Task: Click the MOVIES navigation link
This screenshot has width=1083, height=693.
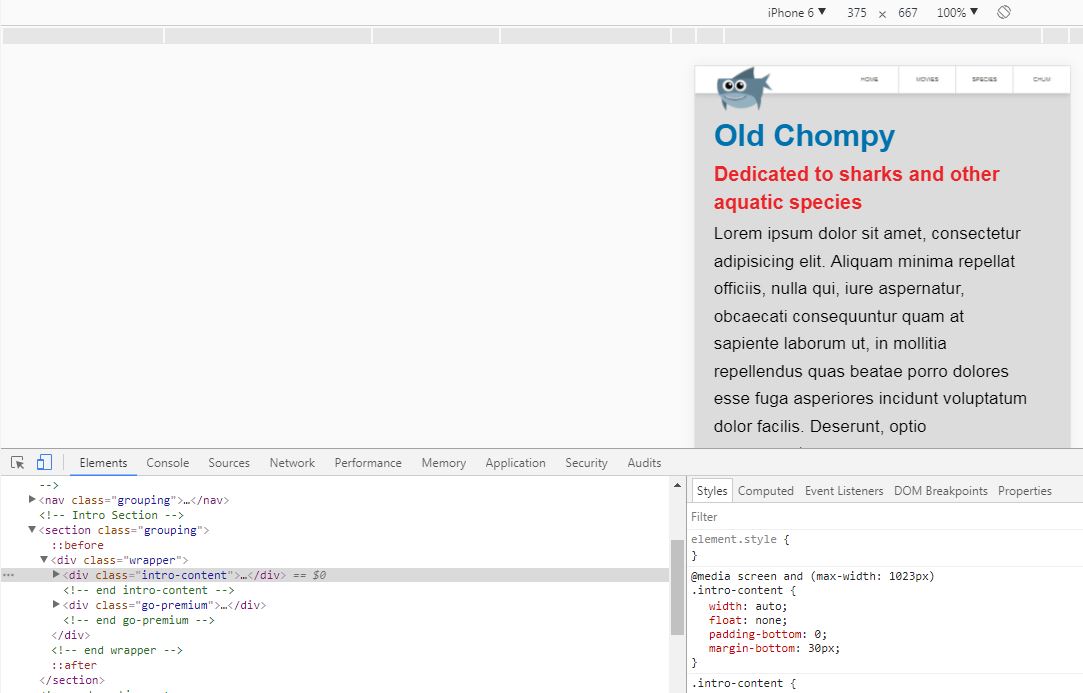Action: click(927, 79)
